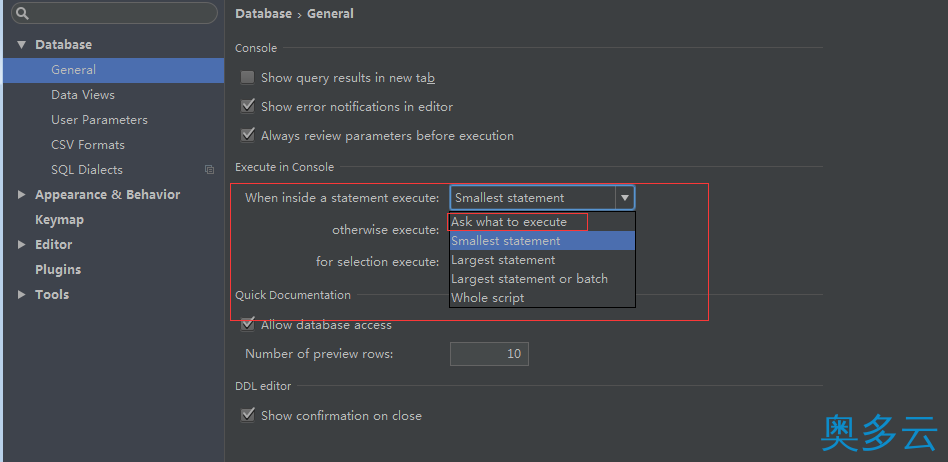Screen dimensions: 948x462
Task: Toggle Allow database access checkbox
Action: (247, 325)
